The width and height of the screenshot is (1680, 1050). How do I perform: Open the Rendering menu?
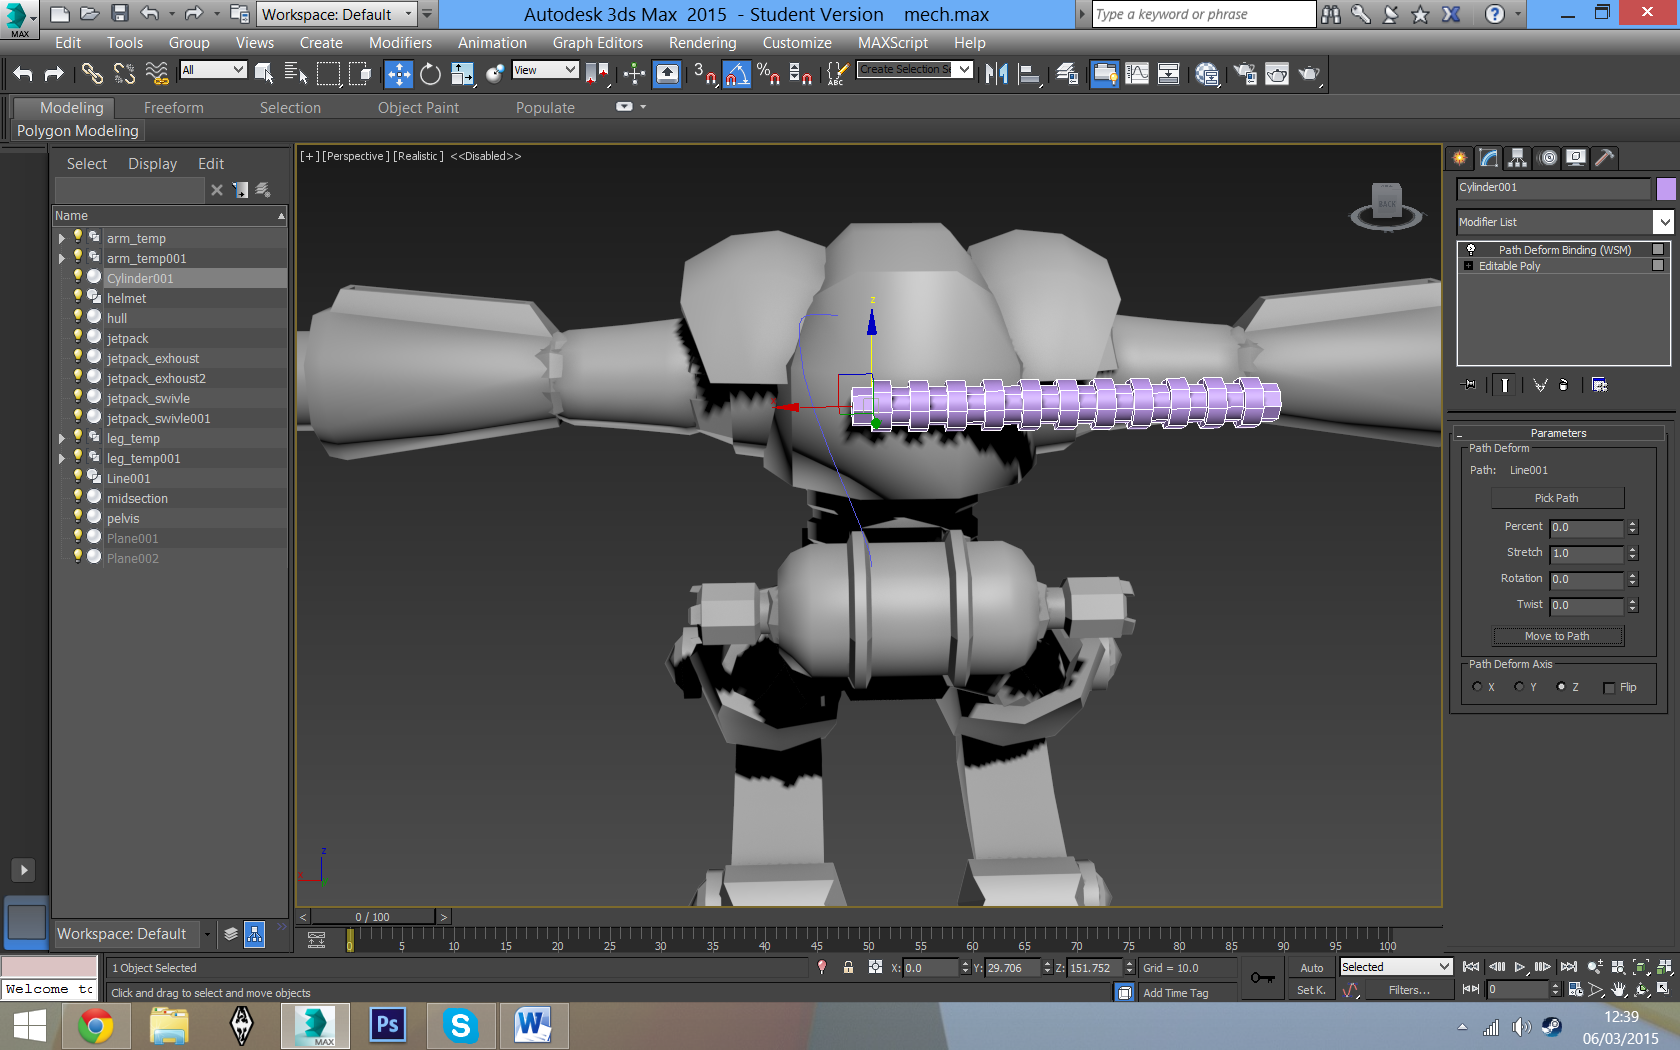pyautogui.click(x=702, y=42)
